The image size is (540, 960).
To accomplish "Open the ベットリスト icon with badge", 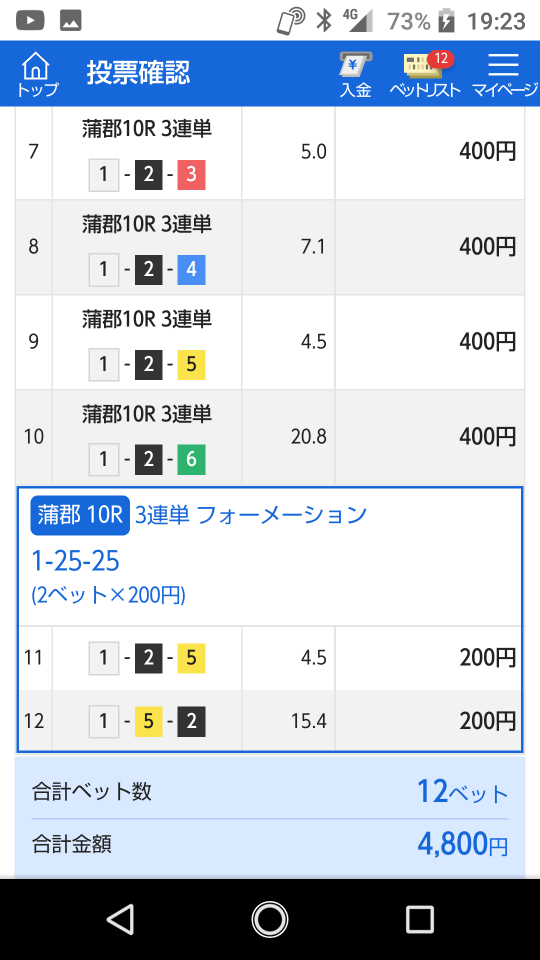I will pyautogui.click(x=425, y=74).
